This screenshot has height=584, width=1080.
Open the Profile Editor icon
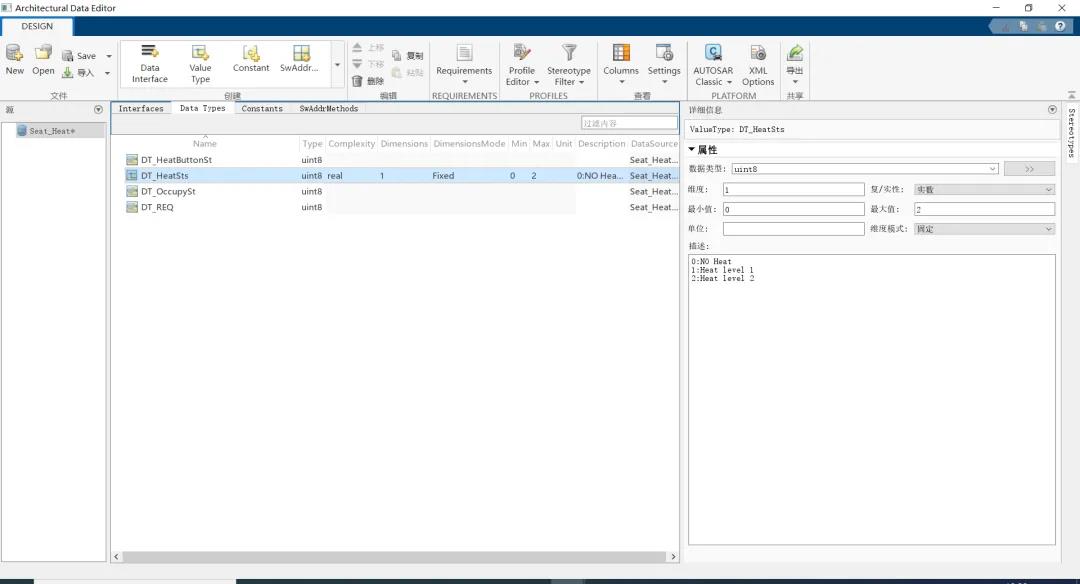tap(521, 53)
